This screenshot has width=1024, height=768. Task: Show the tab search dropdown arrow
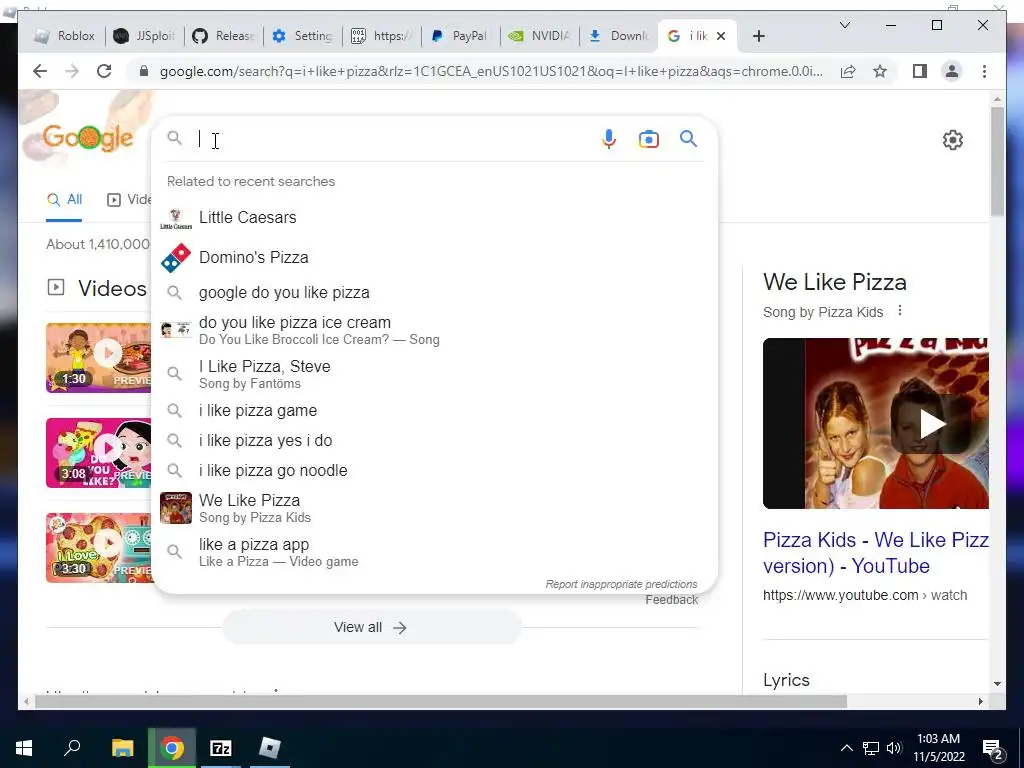844,25
